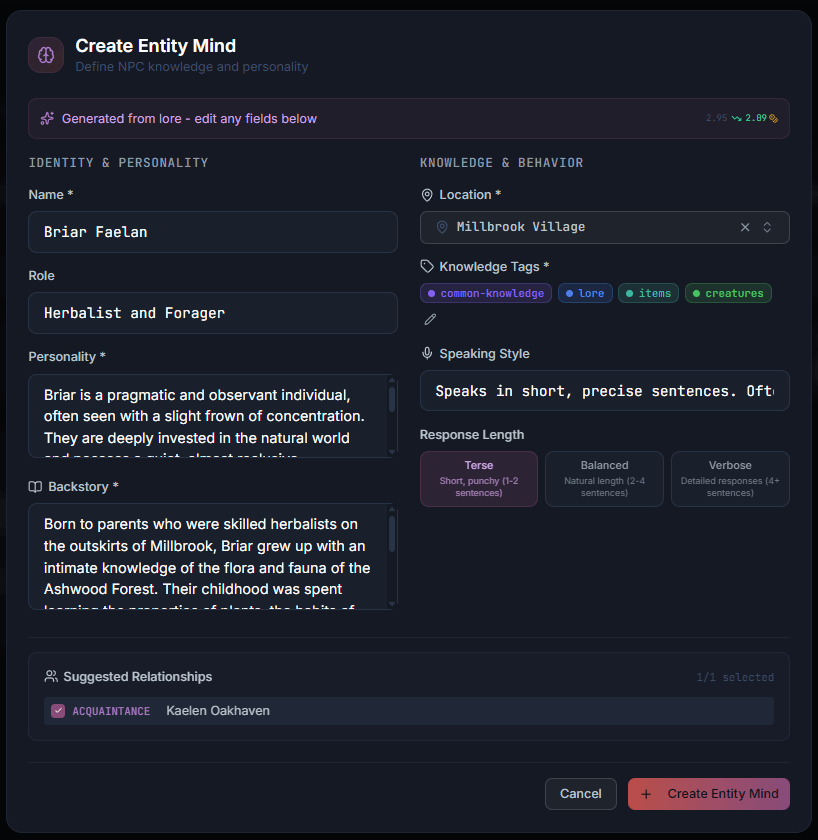
Task: Click the book icon next to Backstory
Action: [x=36, y=486]
